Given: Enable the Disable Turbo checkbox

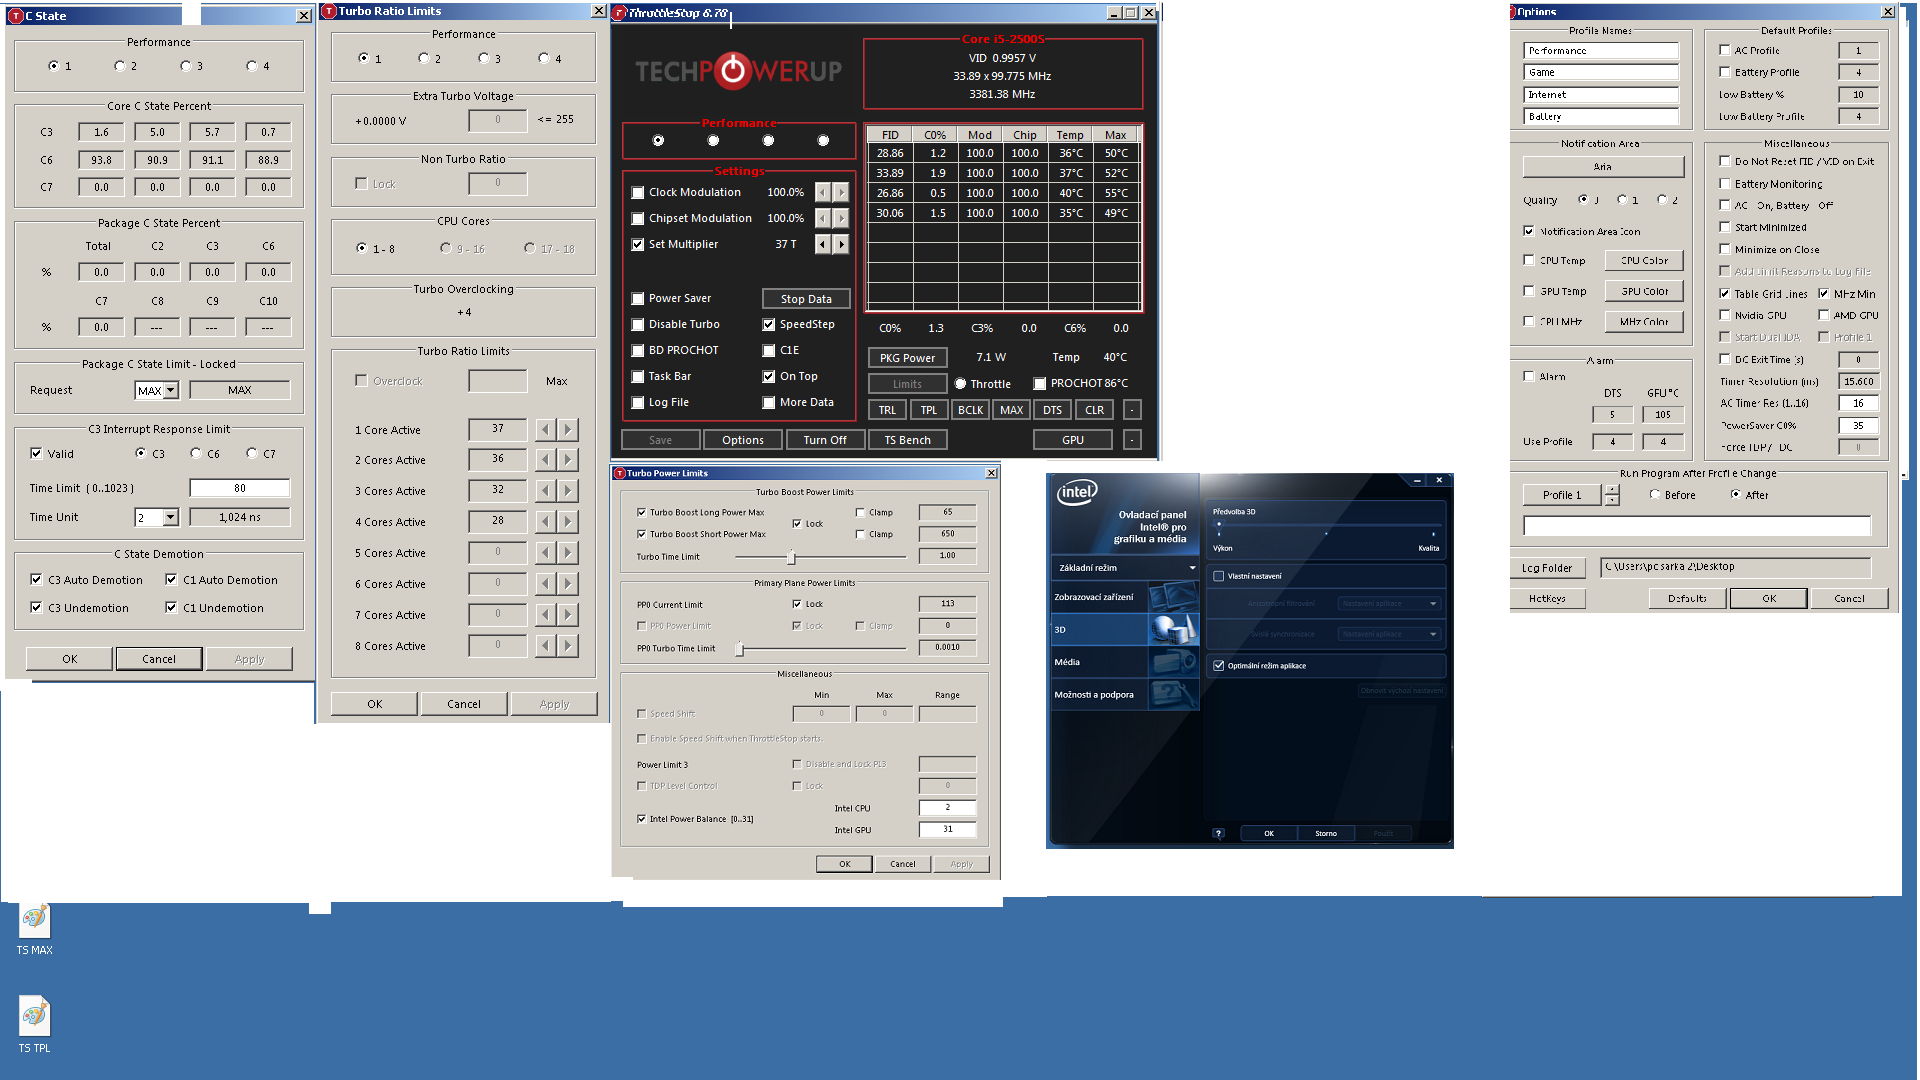Looking at the screenshot, I should tap(638, 324).
